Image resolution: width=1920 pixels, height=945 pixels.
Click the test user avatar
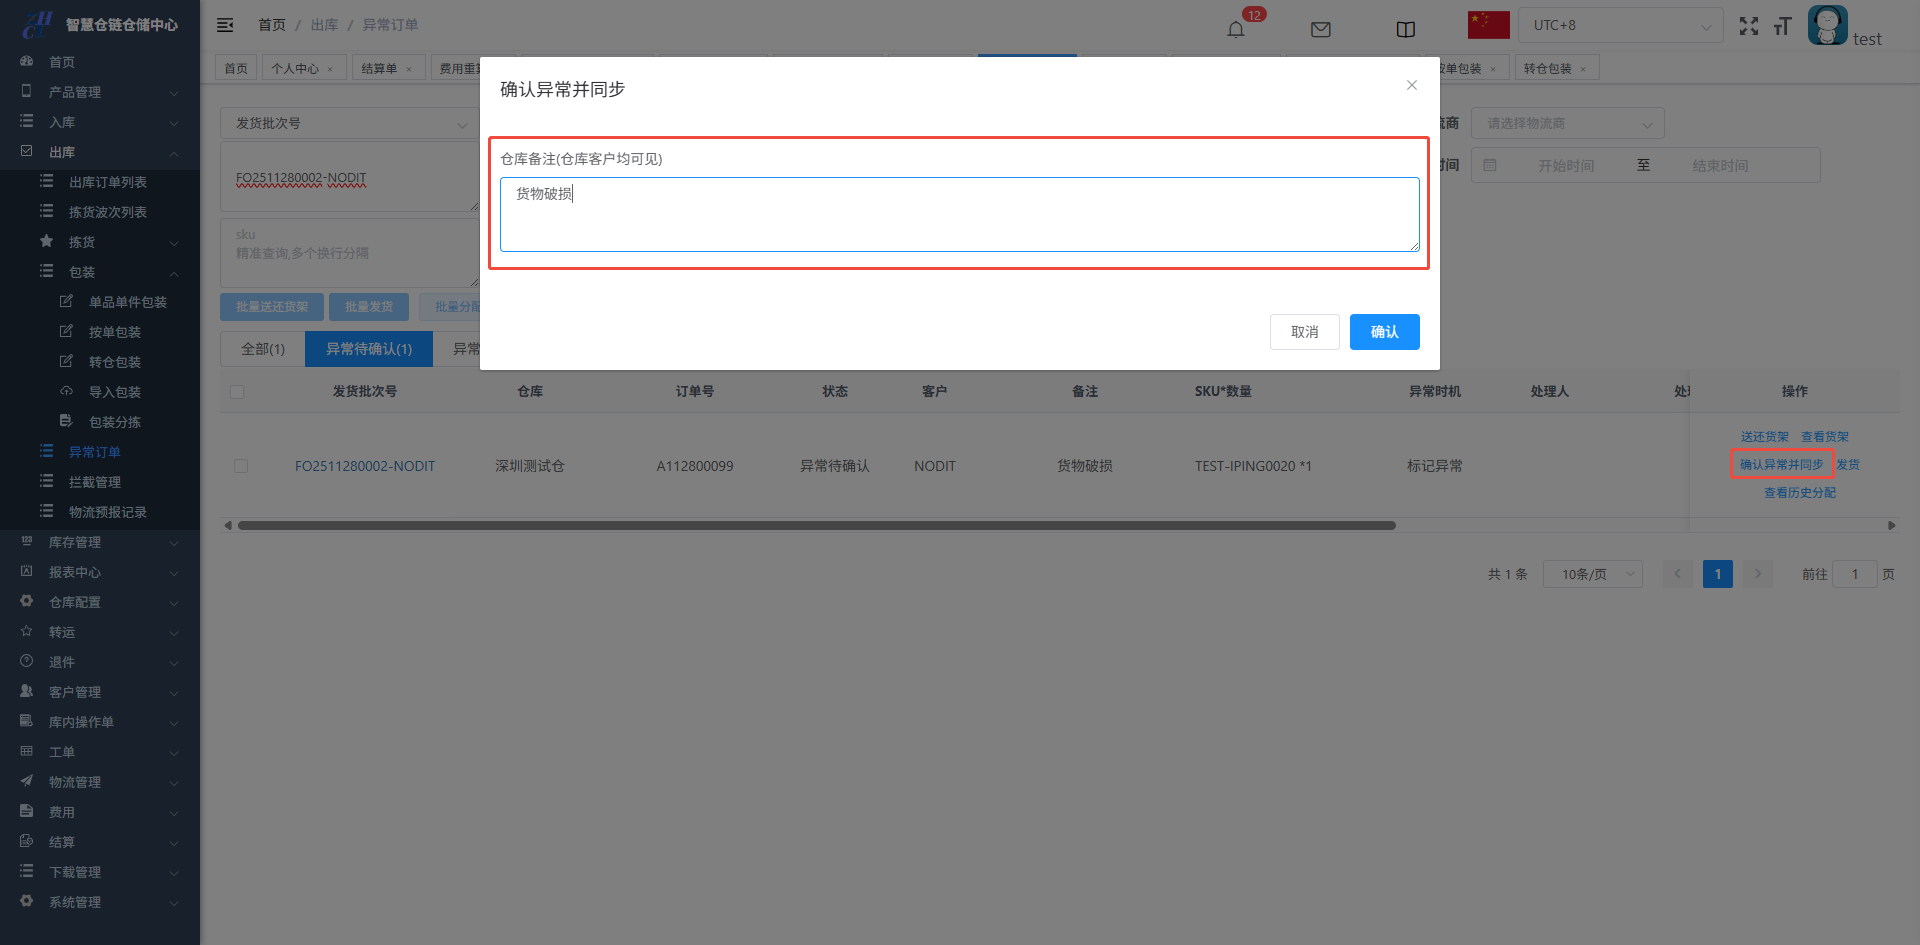1827,25
